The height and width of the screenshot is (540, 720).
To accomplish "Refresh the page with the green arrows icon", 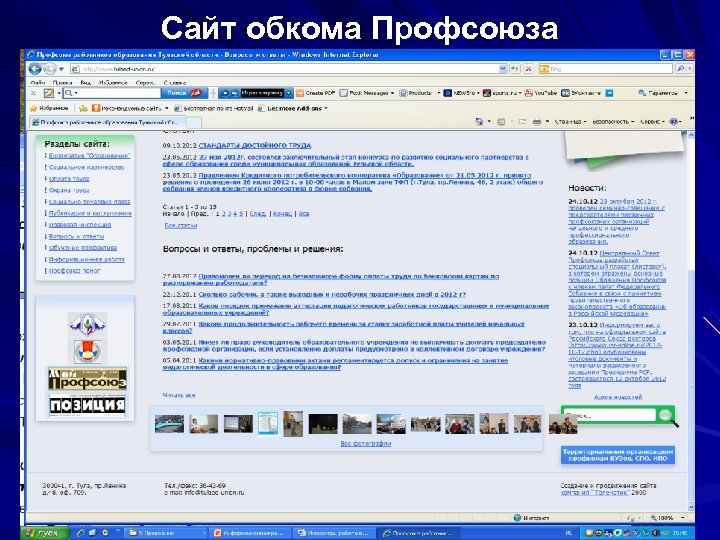I will (515, 69).
